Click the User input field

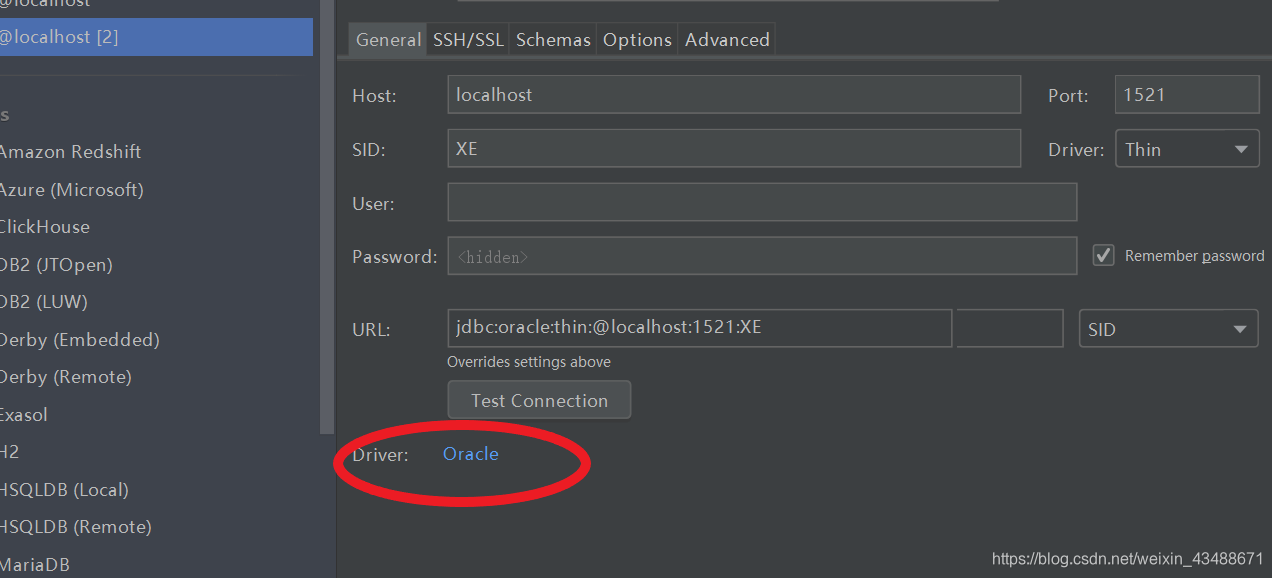pyautogui.click(x=762, y=202)
